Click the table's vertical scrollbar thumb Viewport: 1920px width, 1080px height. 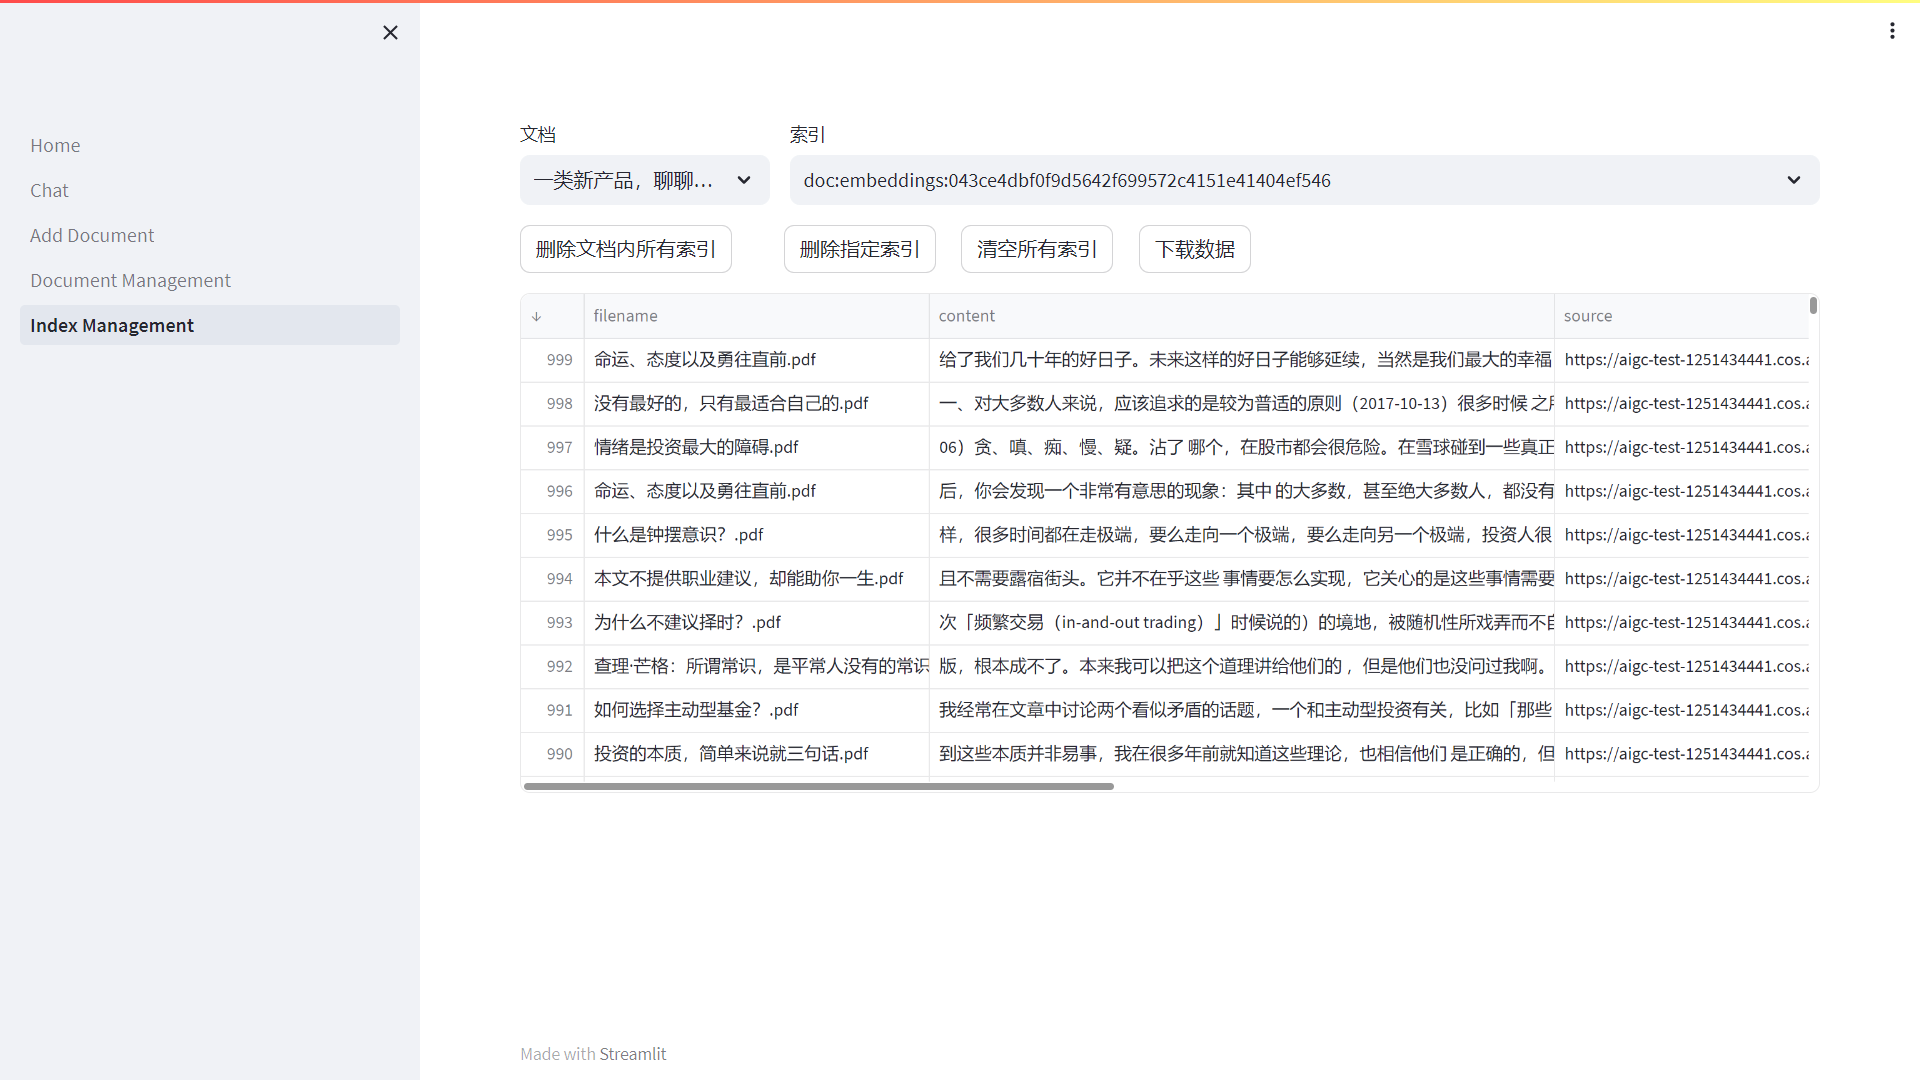click(1813, 305)
